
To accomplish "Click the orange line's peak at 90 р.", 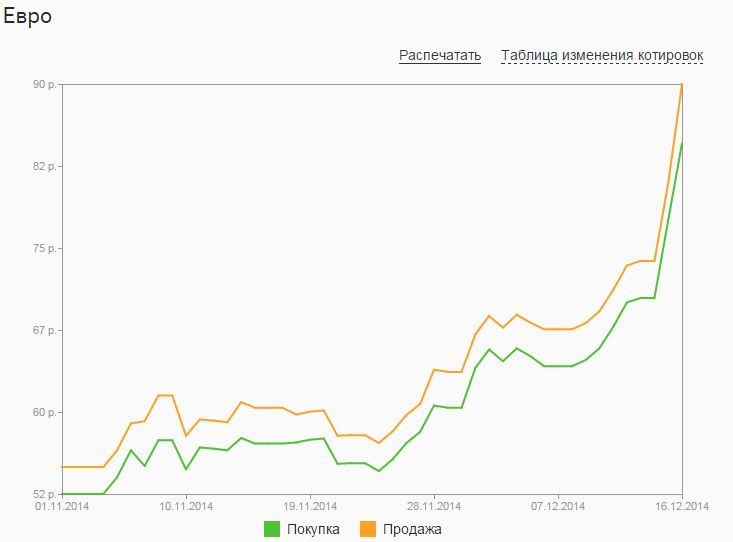I will click(x=682, y=85).
